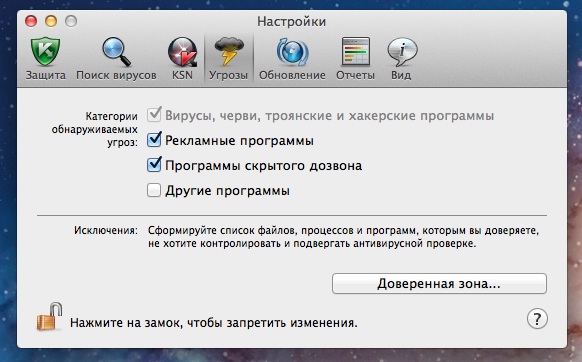Select the Угрозы storm cloud tab
Screen dimensions: 582x362
pyautogui.click(x=228, y=59)
